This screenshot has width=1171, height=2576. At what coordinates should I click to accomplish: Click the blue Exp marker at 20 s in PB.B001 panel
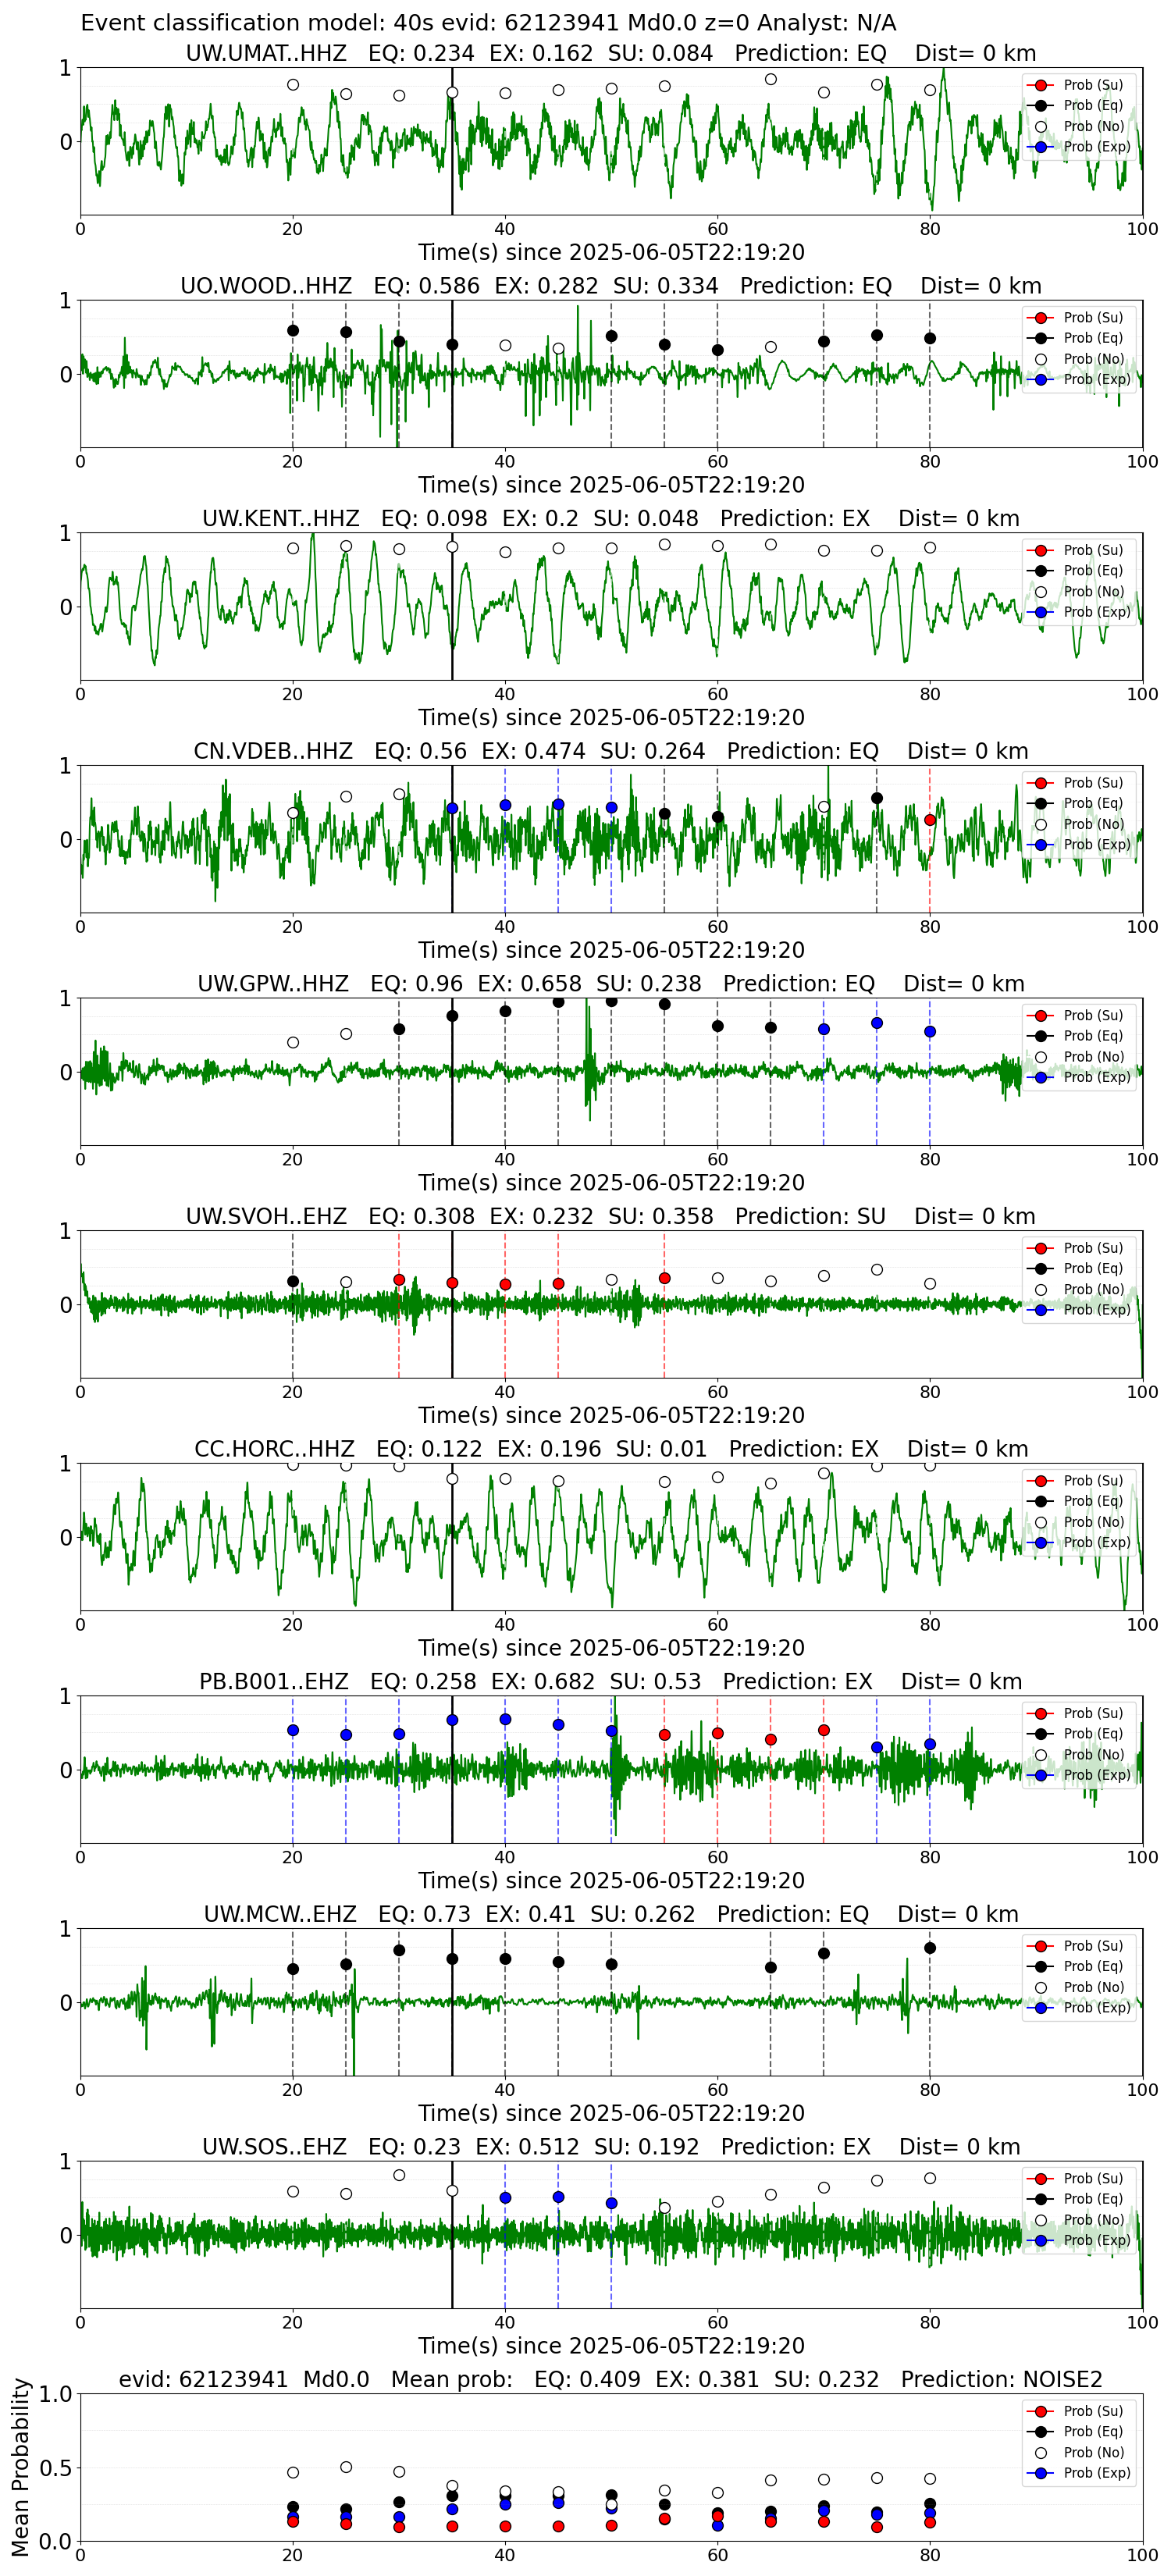click(x=293, y=1730)
